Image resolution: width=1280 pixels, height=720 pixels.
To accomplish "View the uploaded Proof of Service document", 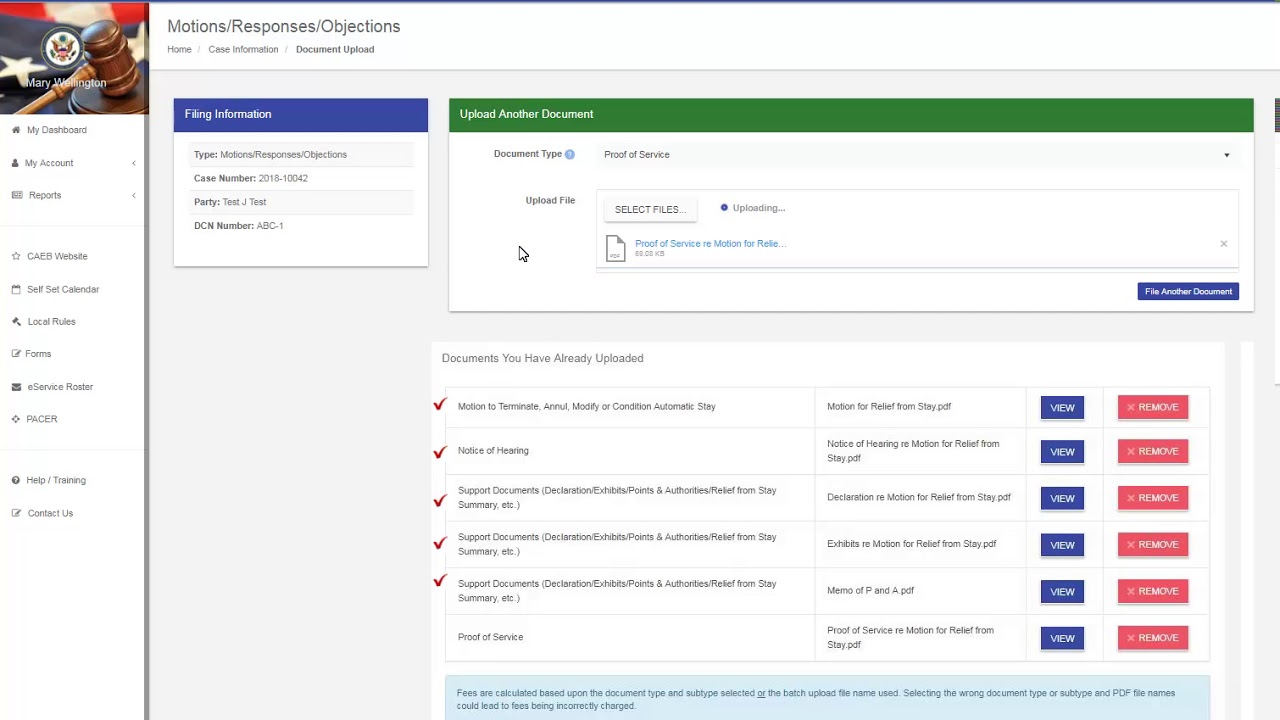I will (1062, 638).
